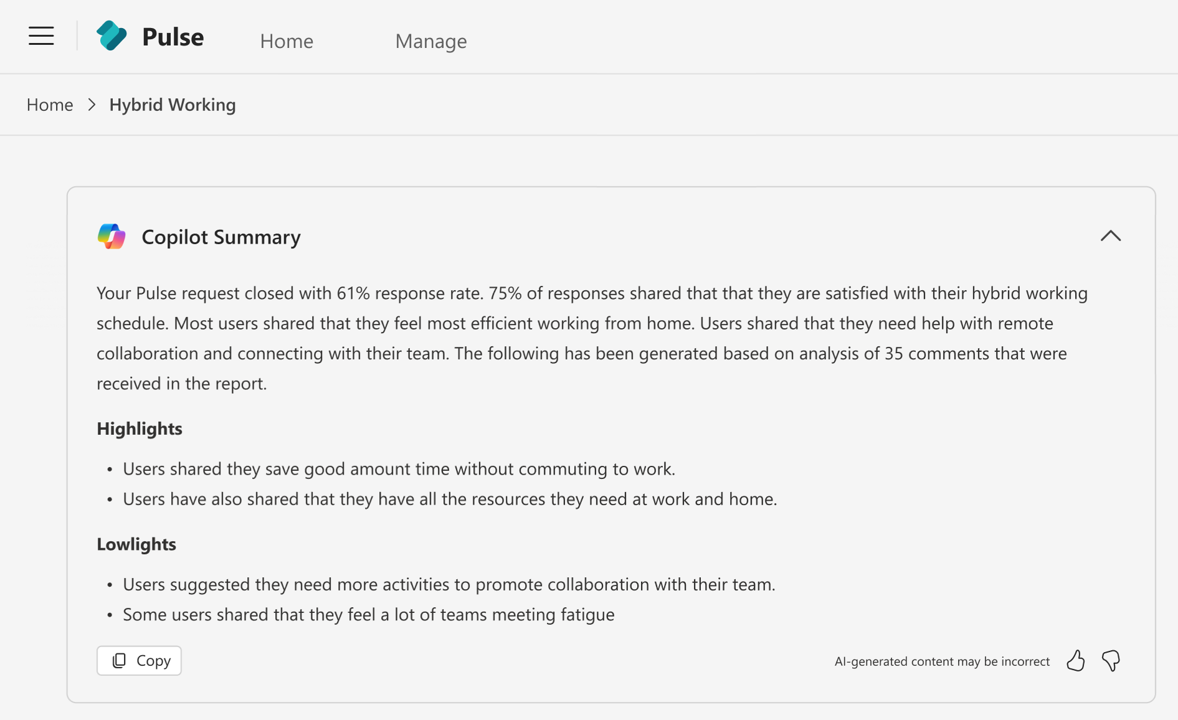Select the Hybrid Working breadcrumb
Viewport: 1178px width, 720px height.
[x=172, y=104]
